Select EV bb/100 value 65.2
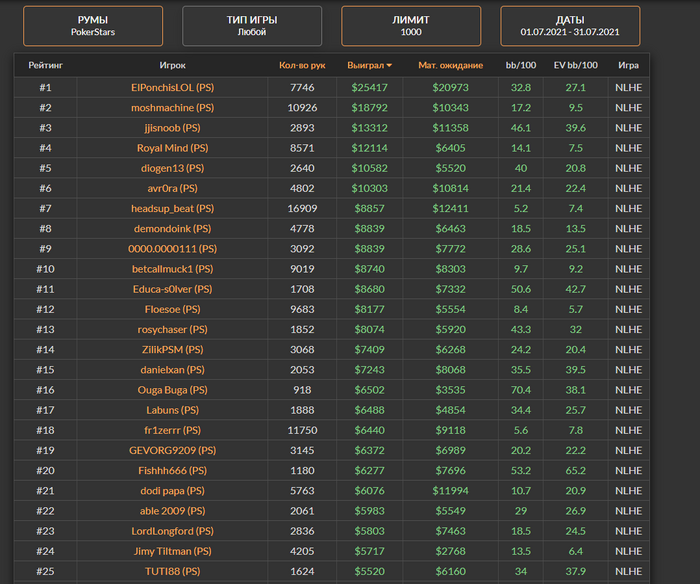Viewport: 700px width, 584px height. coord(575,471)
